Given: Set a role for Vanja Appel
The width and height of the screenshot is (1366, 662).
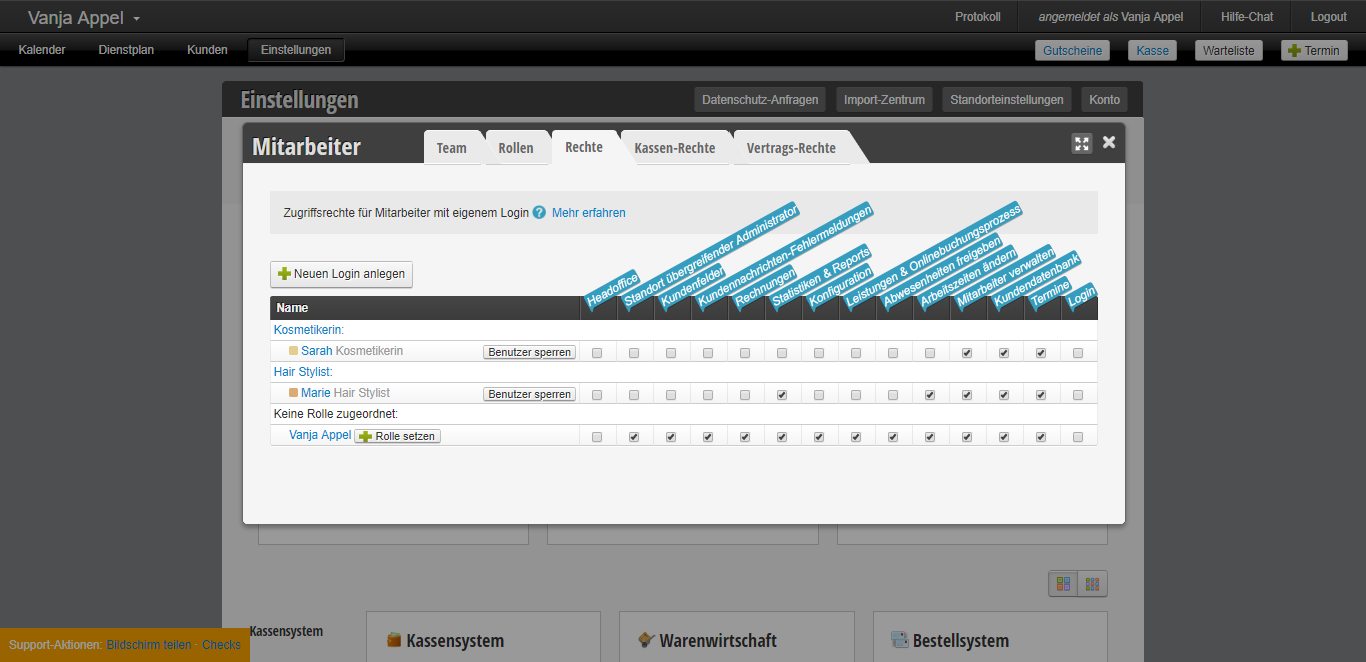Looking at the screenshot, I should 397,436.
